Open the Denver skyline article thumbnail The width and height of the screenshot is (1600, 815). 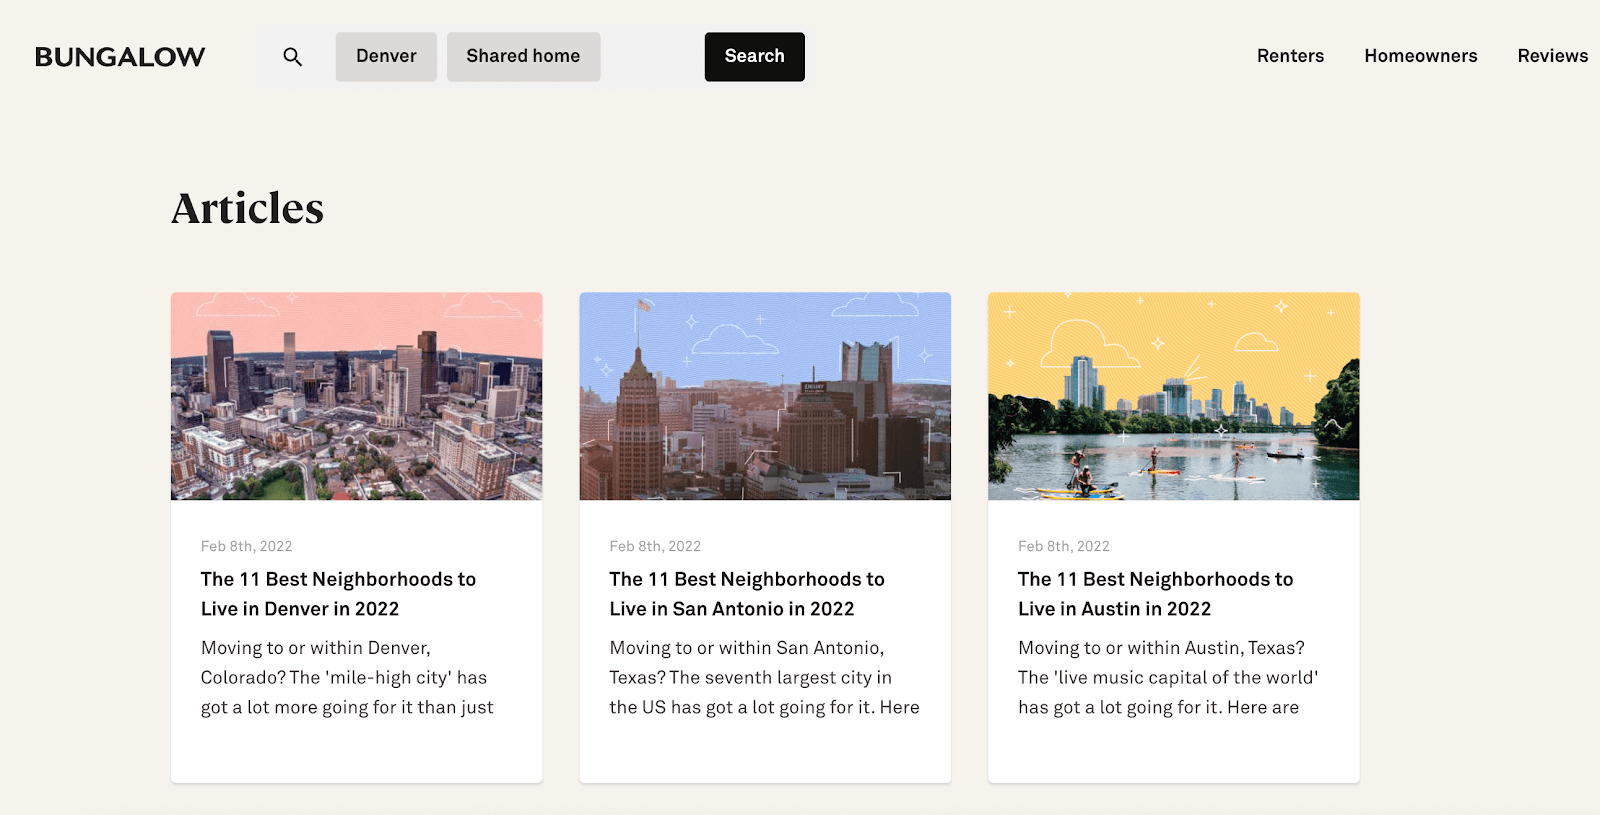click(357, 396)
